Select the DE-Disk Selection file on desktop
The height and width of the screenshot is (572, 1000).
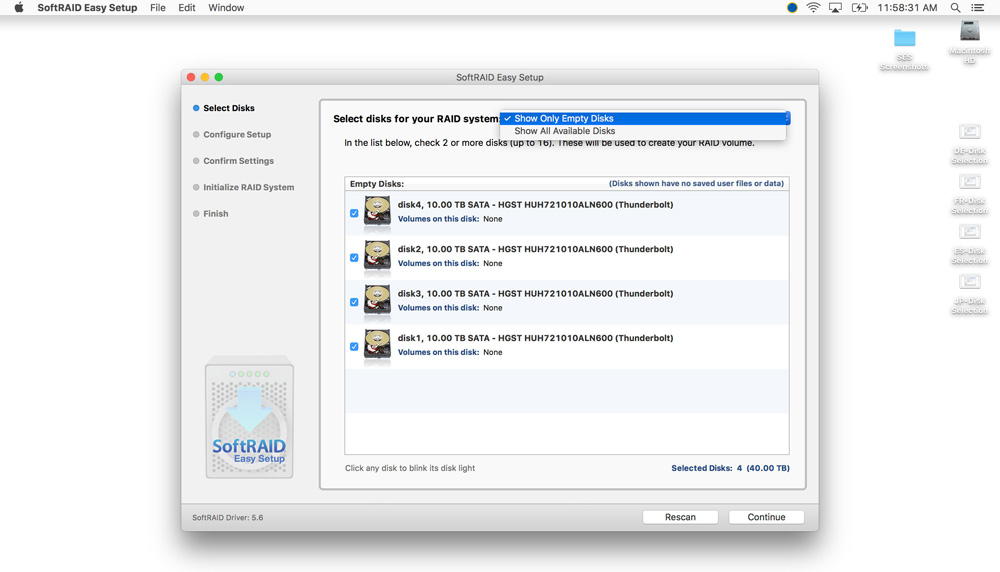point(969,144)
